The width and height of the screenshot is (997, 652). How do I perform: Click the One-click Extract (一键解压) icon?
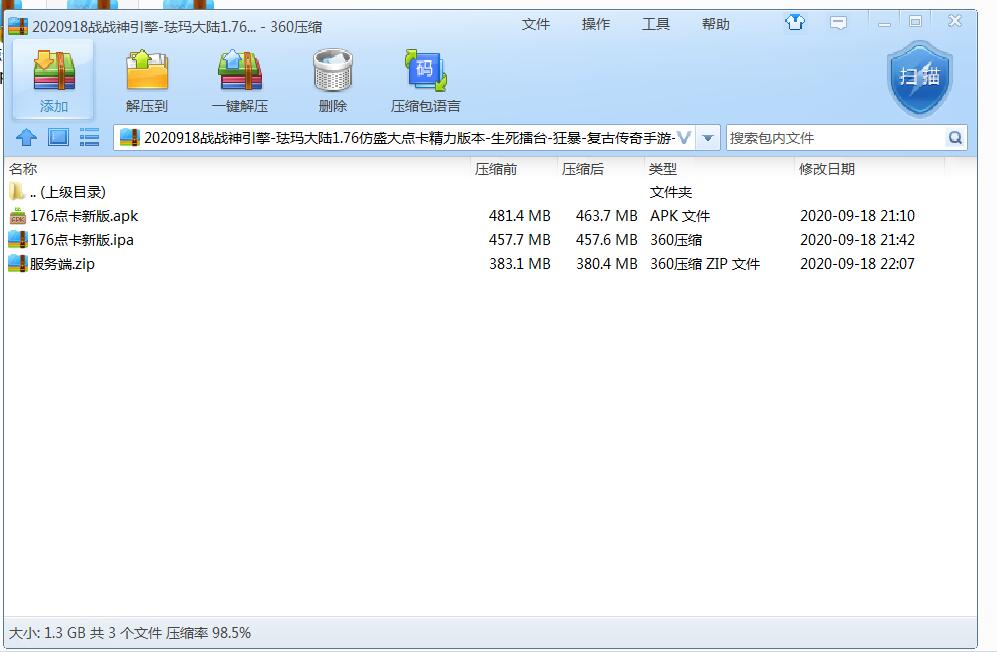coord(240,80)
